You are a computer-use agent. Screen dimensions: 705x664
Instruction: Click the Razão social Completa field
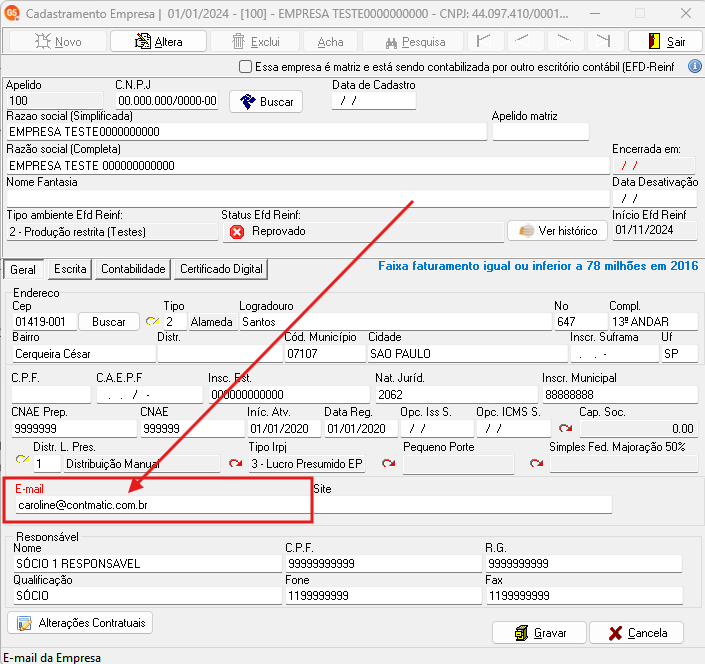point(308,166)
